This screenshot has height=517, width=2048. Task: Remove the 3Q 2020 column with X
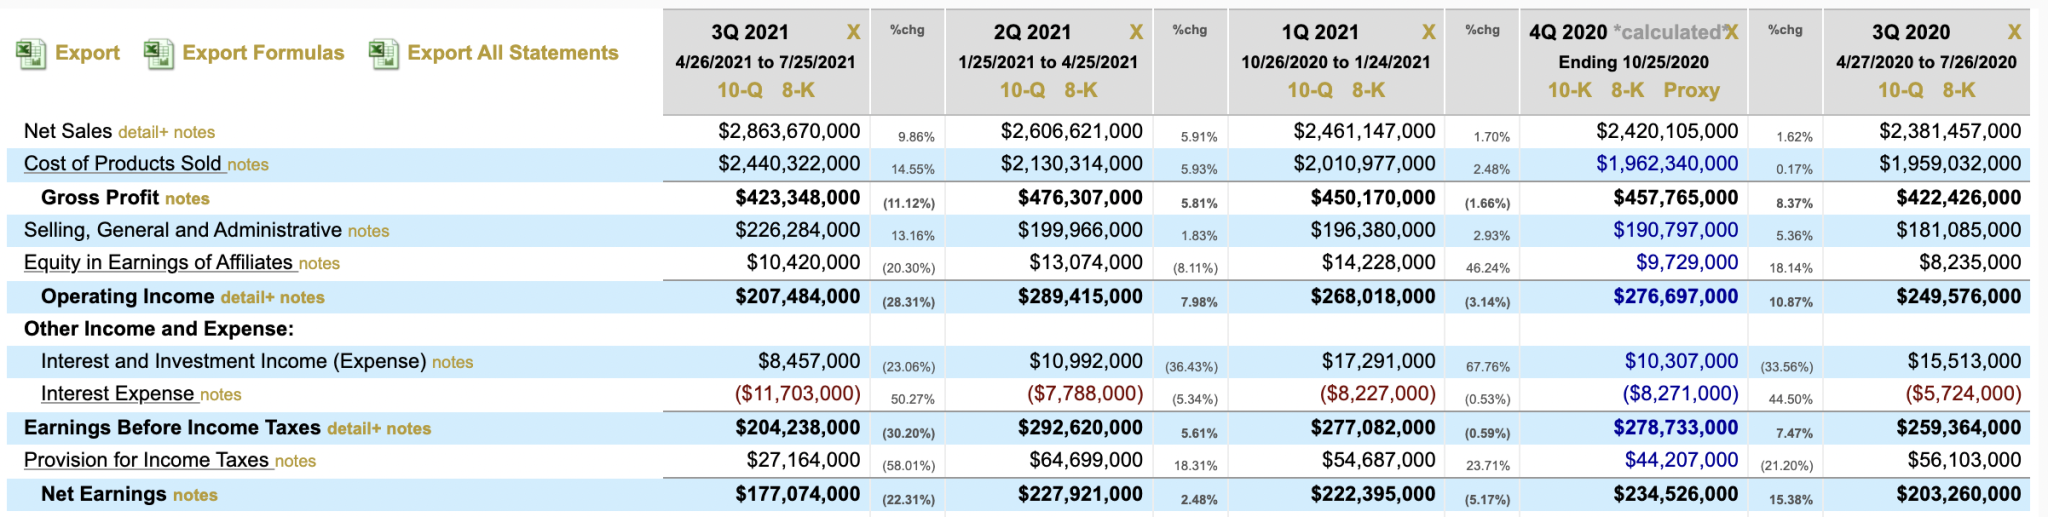click(2014, 32)
